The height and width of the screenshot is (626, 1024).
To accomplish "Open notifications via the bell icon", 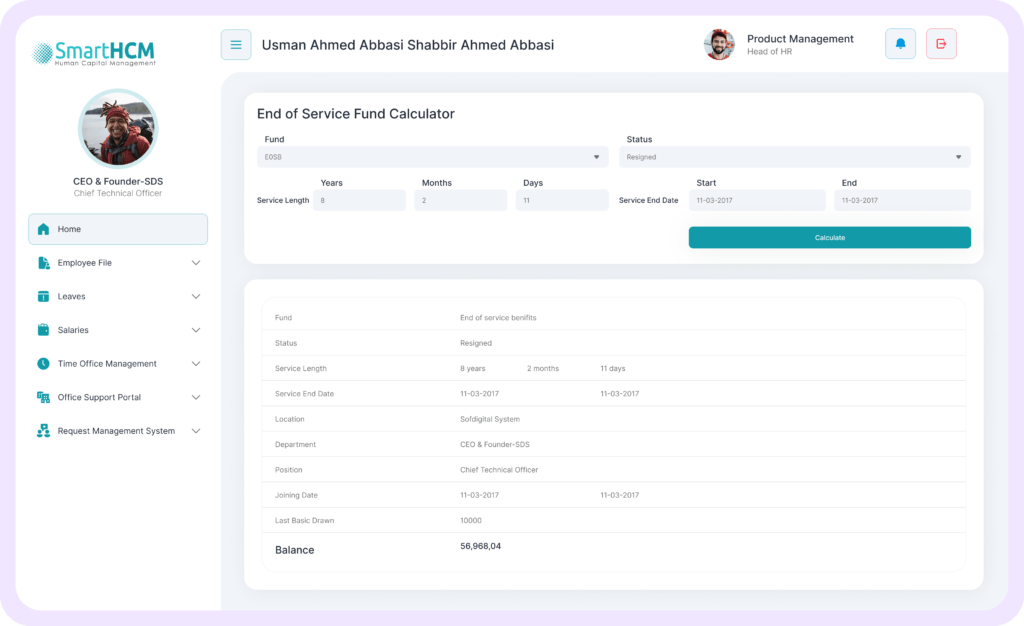I will [x=900, y=44].
